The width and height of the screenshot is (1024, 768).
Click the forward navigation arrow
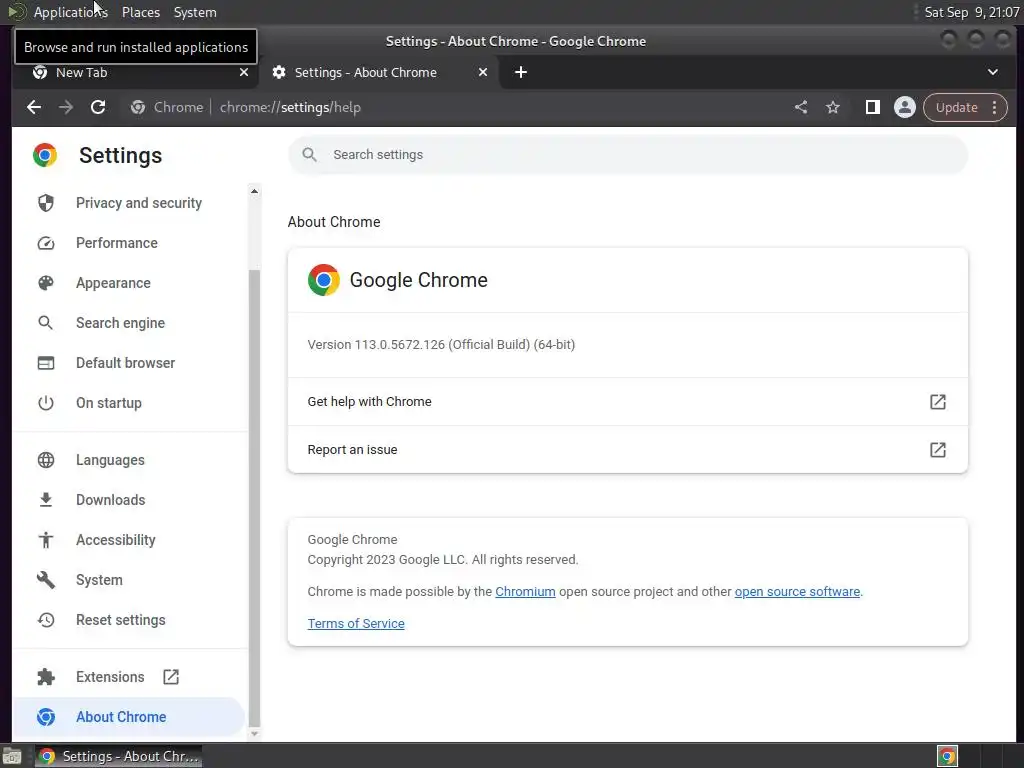click(66, 107)
